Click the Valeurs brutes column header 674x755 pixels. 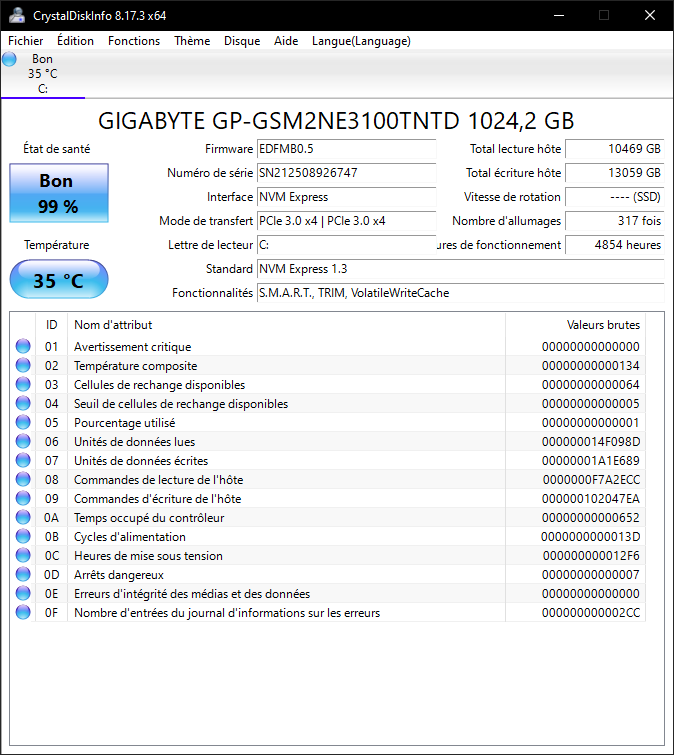point(575,325)
